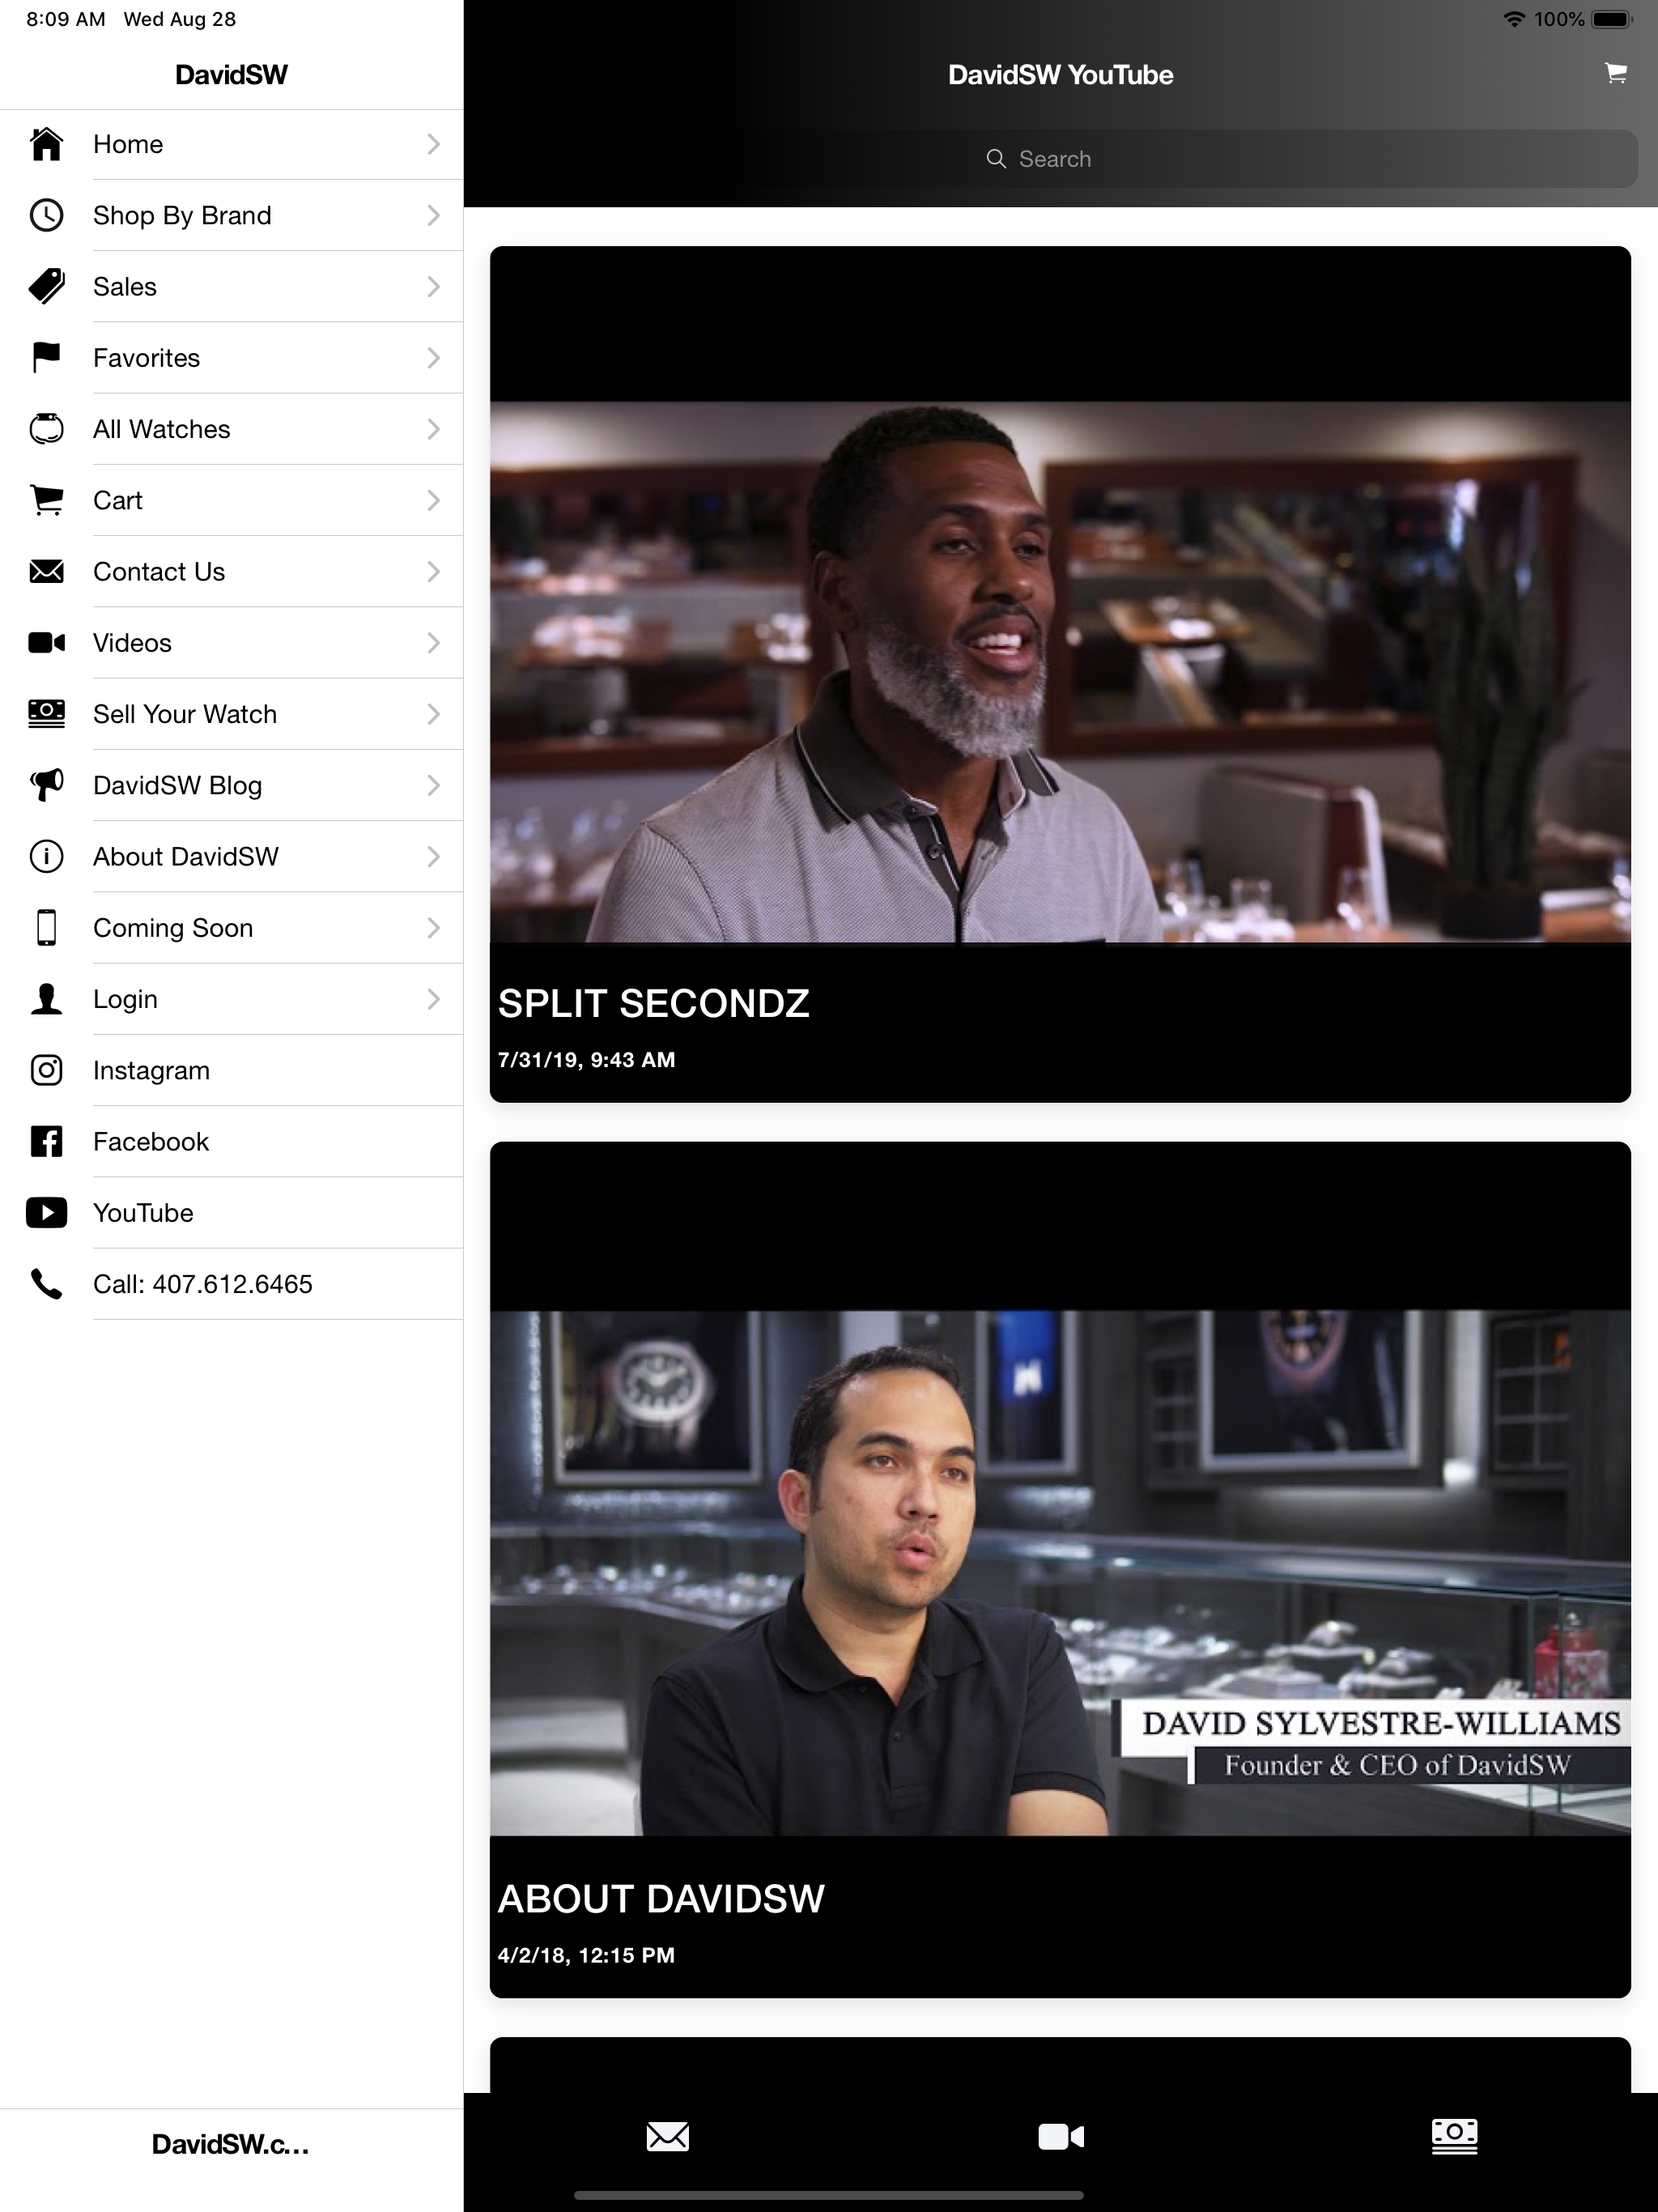Open Shop By Brand menu item
This screenshot has width=1658, height=2212.
[231, 215]
